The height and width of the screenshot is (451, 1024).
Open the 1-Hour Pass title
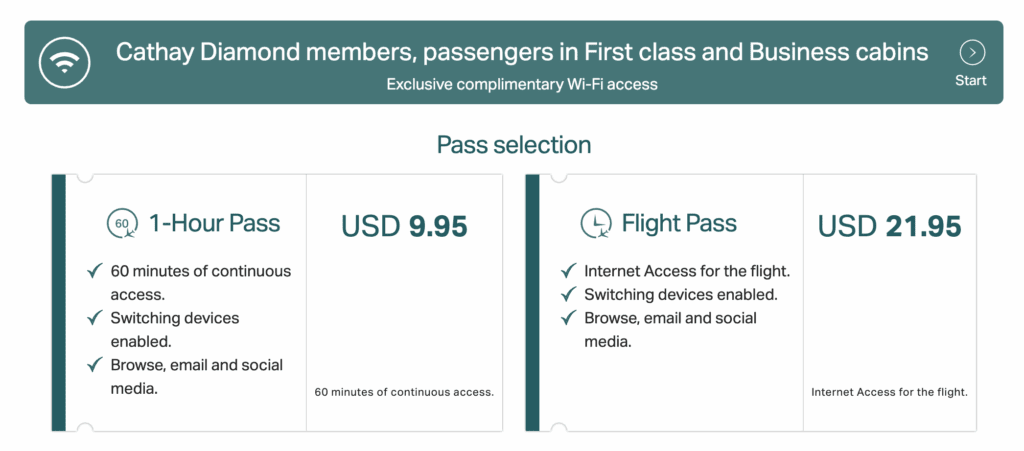215,223
